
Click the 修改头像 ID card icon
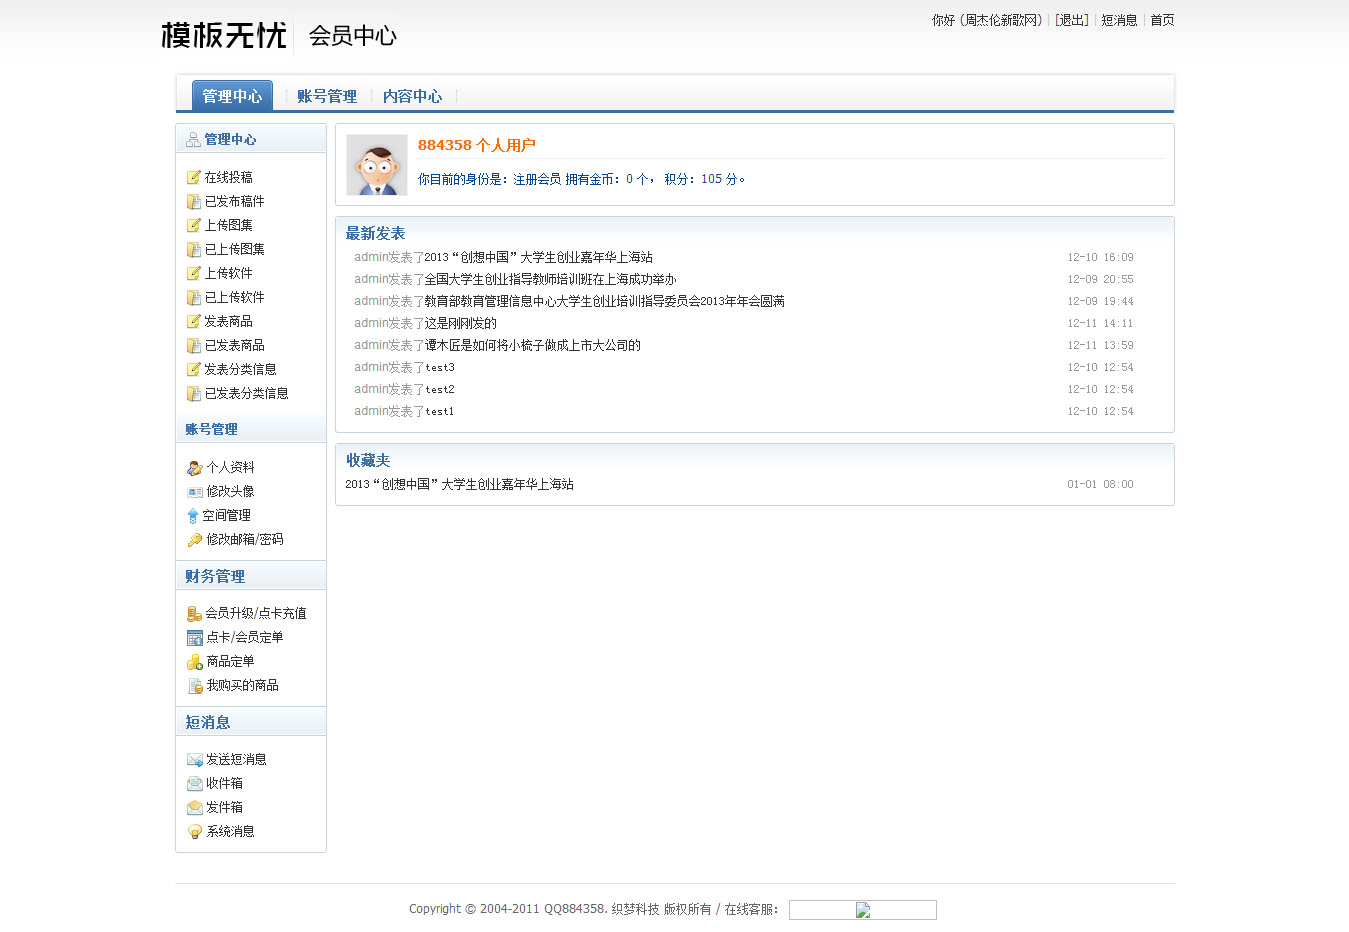pos(195,492)
